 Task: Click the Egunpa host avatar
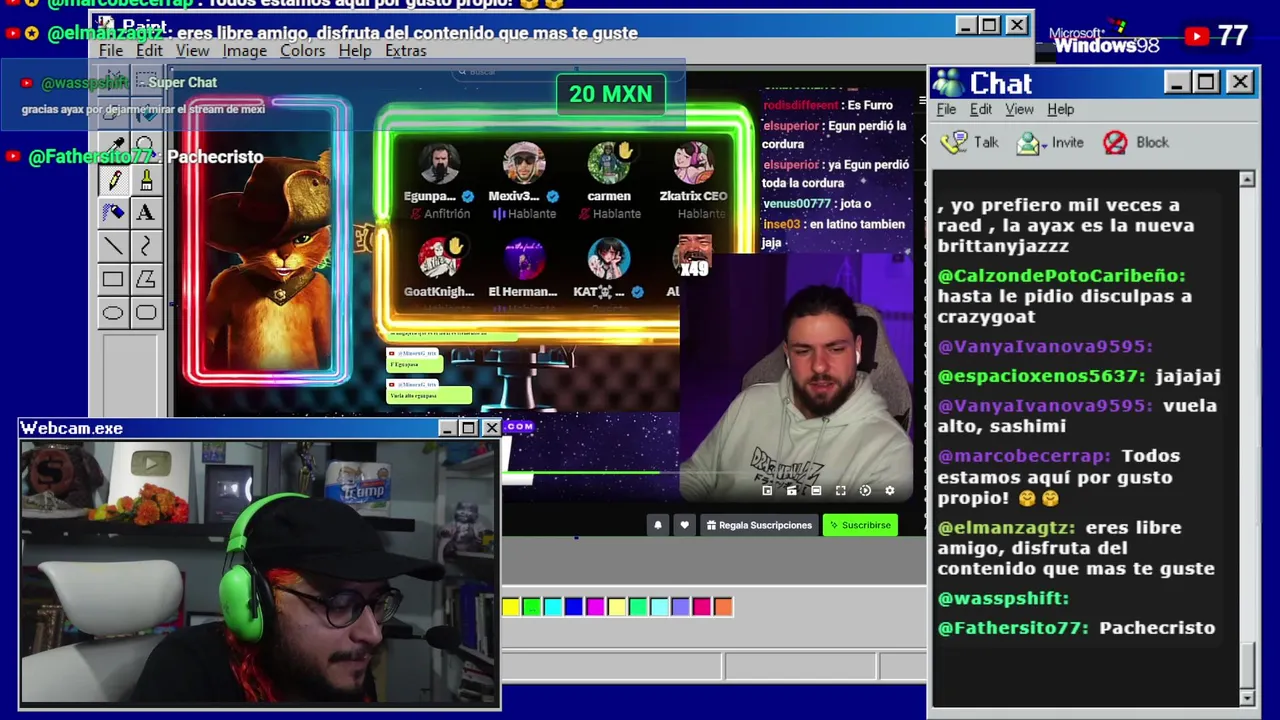(x=439, y=164)
